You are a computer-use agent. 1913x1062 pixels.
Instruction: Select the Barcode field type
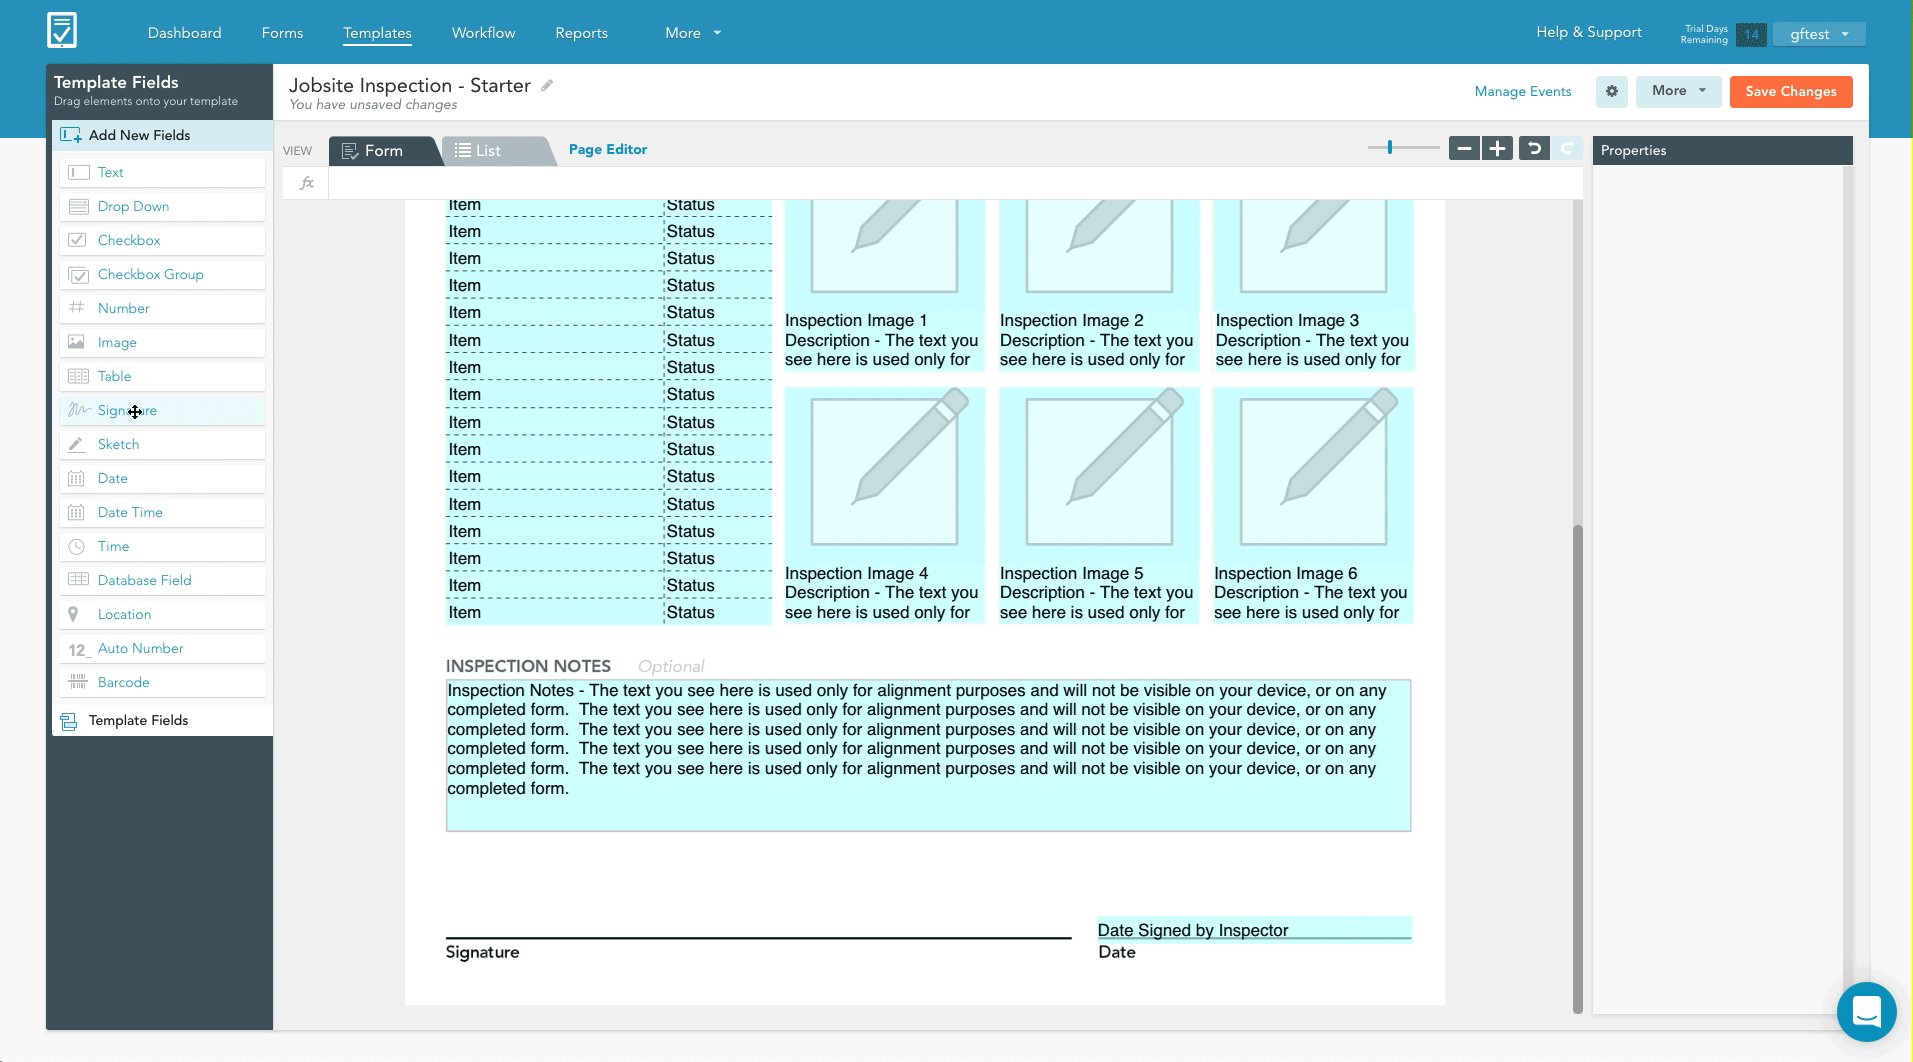(162, 682)
